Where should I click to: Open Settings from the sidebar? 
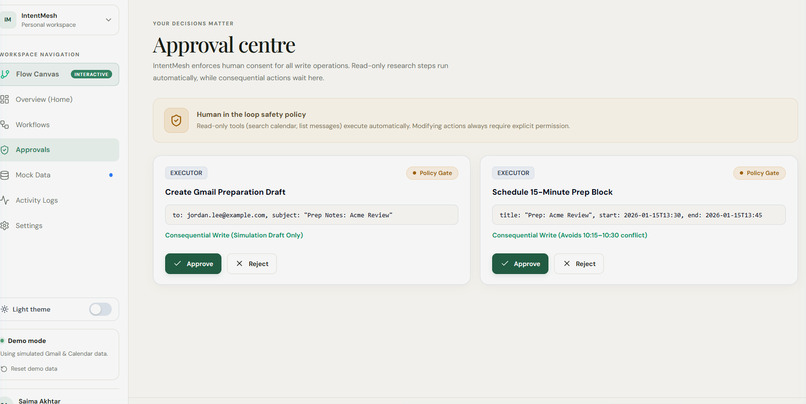59,225
